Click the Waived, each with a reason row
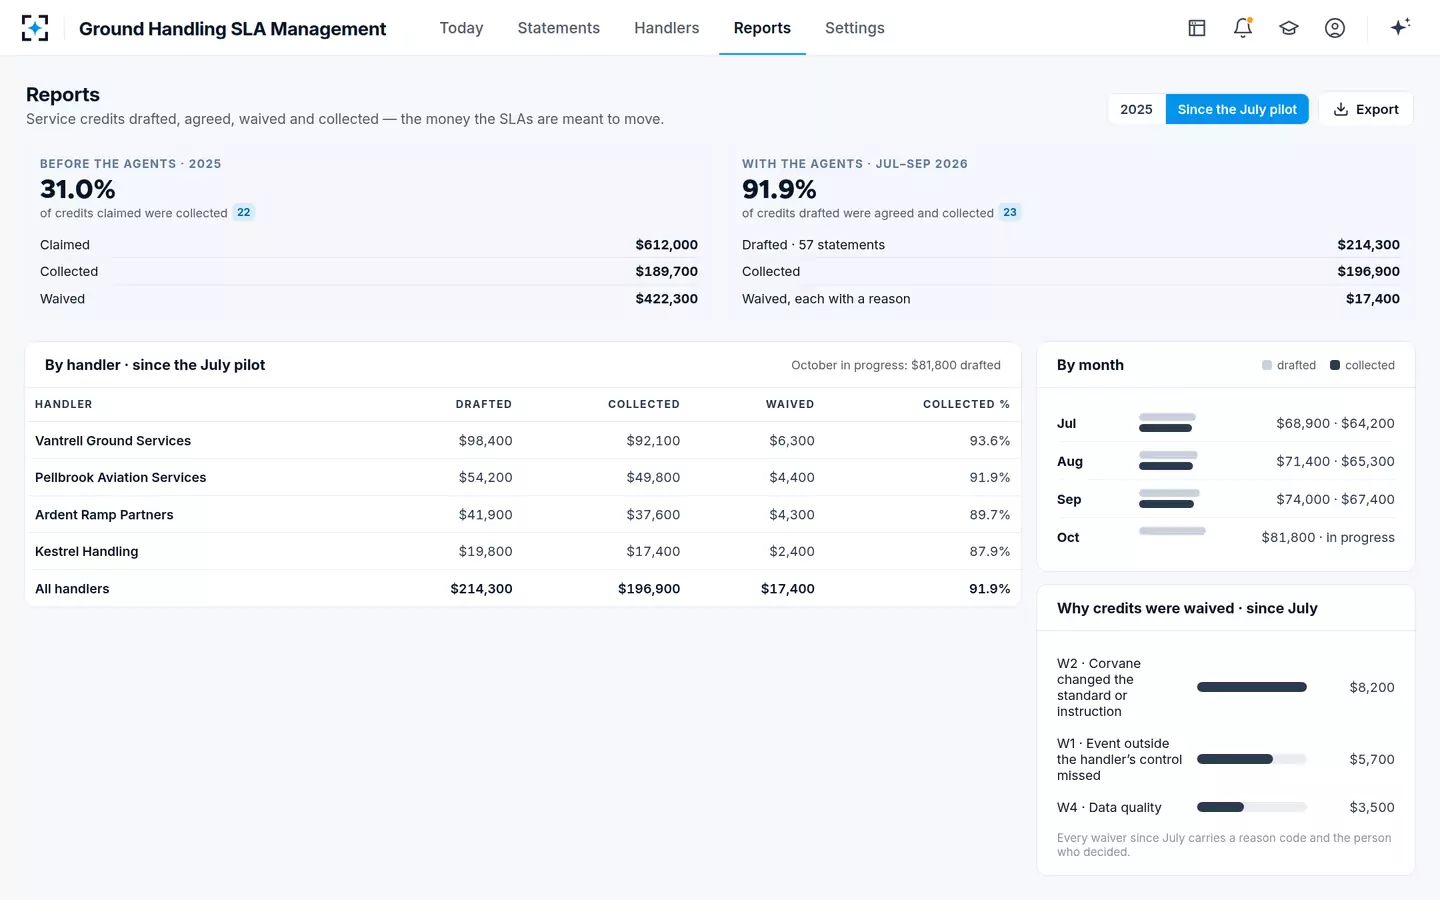1440x900 pixels. tap(1071, 299)
